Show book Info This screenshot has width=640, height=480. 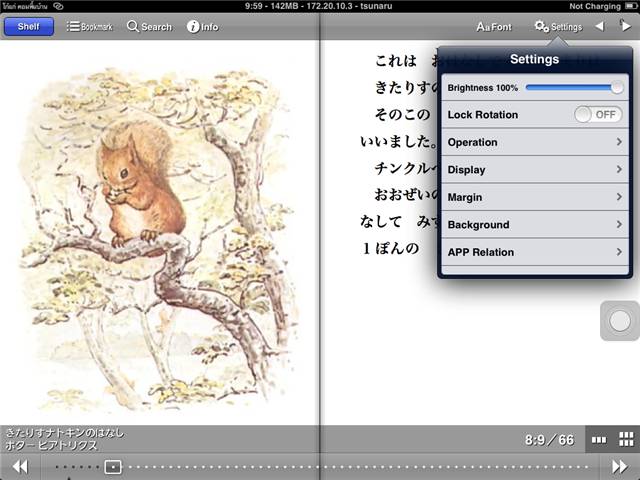click(203, 27)
